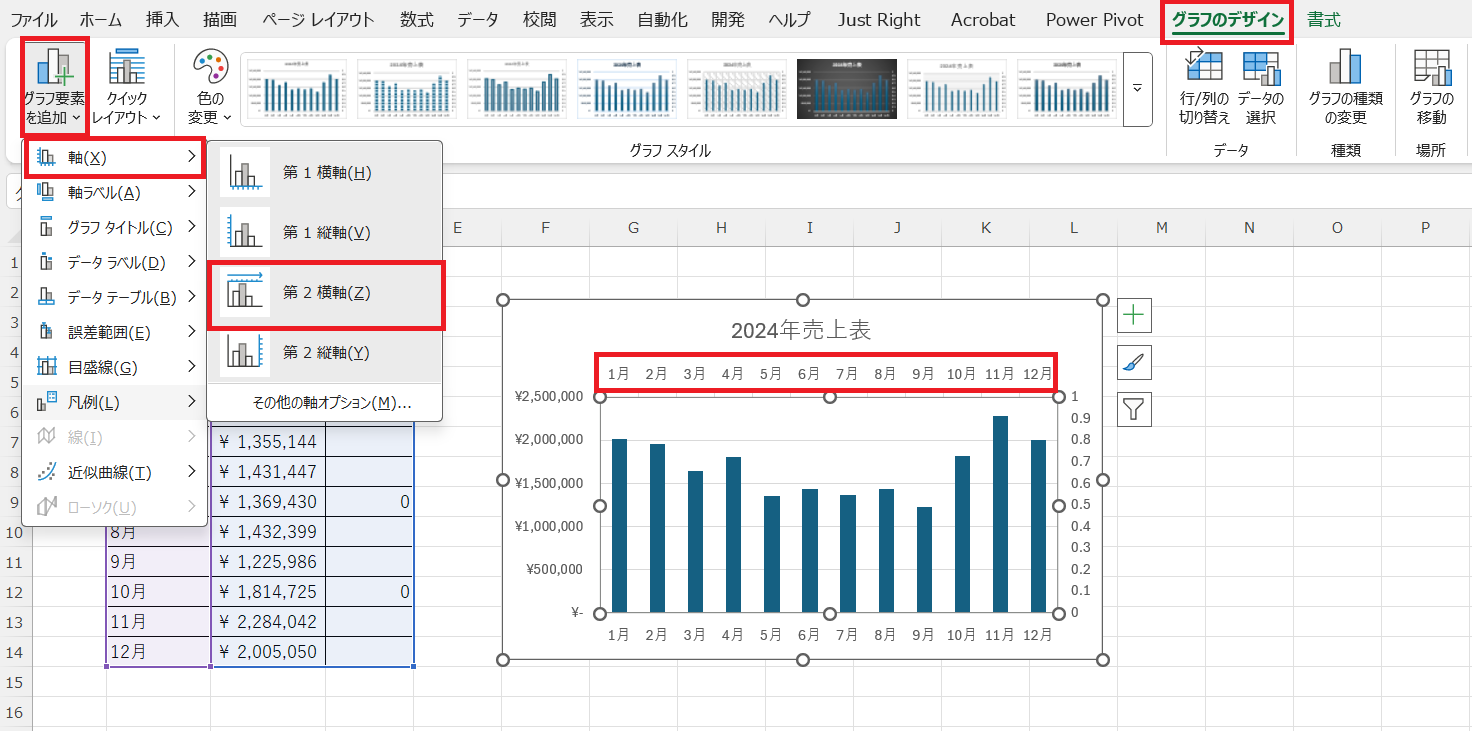Viewport: 1472px width, 731px height.
Task: Choose 第 2 横軸(Z) option
Action: click(x=325, y=293)
